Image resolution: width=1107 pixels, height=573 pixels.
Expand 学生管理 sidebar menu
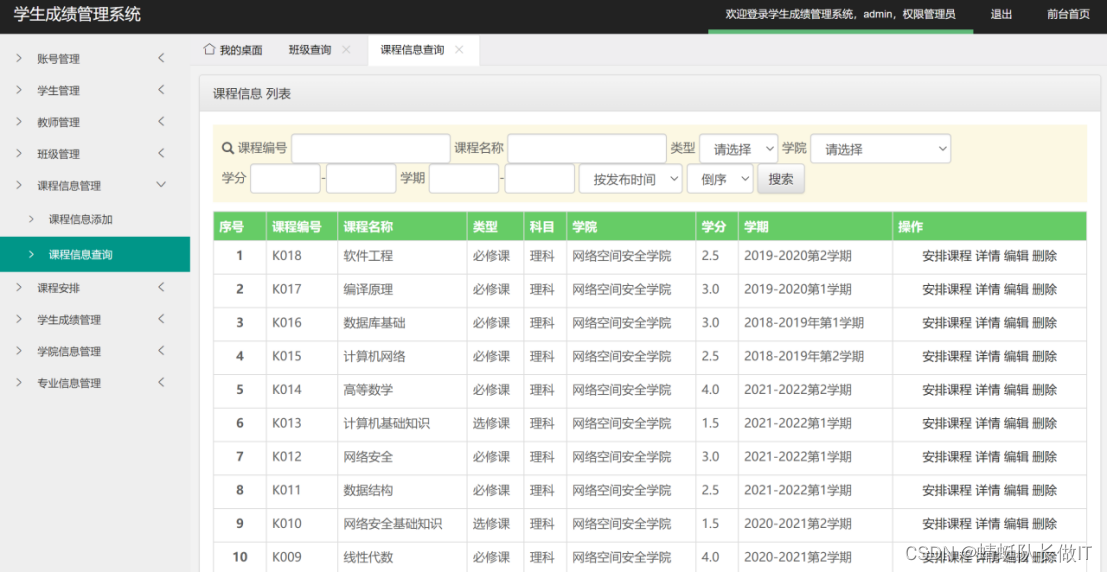[58, 91]
